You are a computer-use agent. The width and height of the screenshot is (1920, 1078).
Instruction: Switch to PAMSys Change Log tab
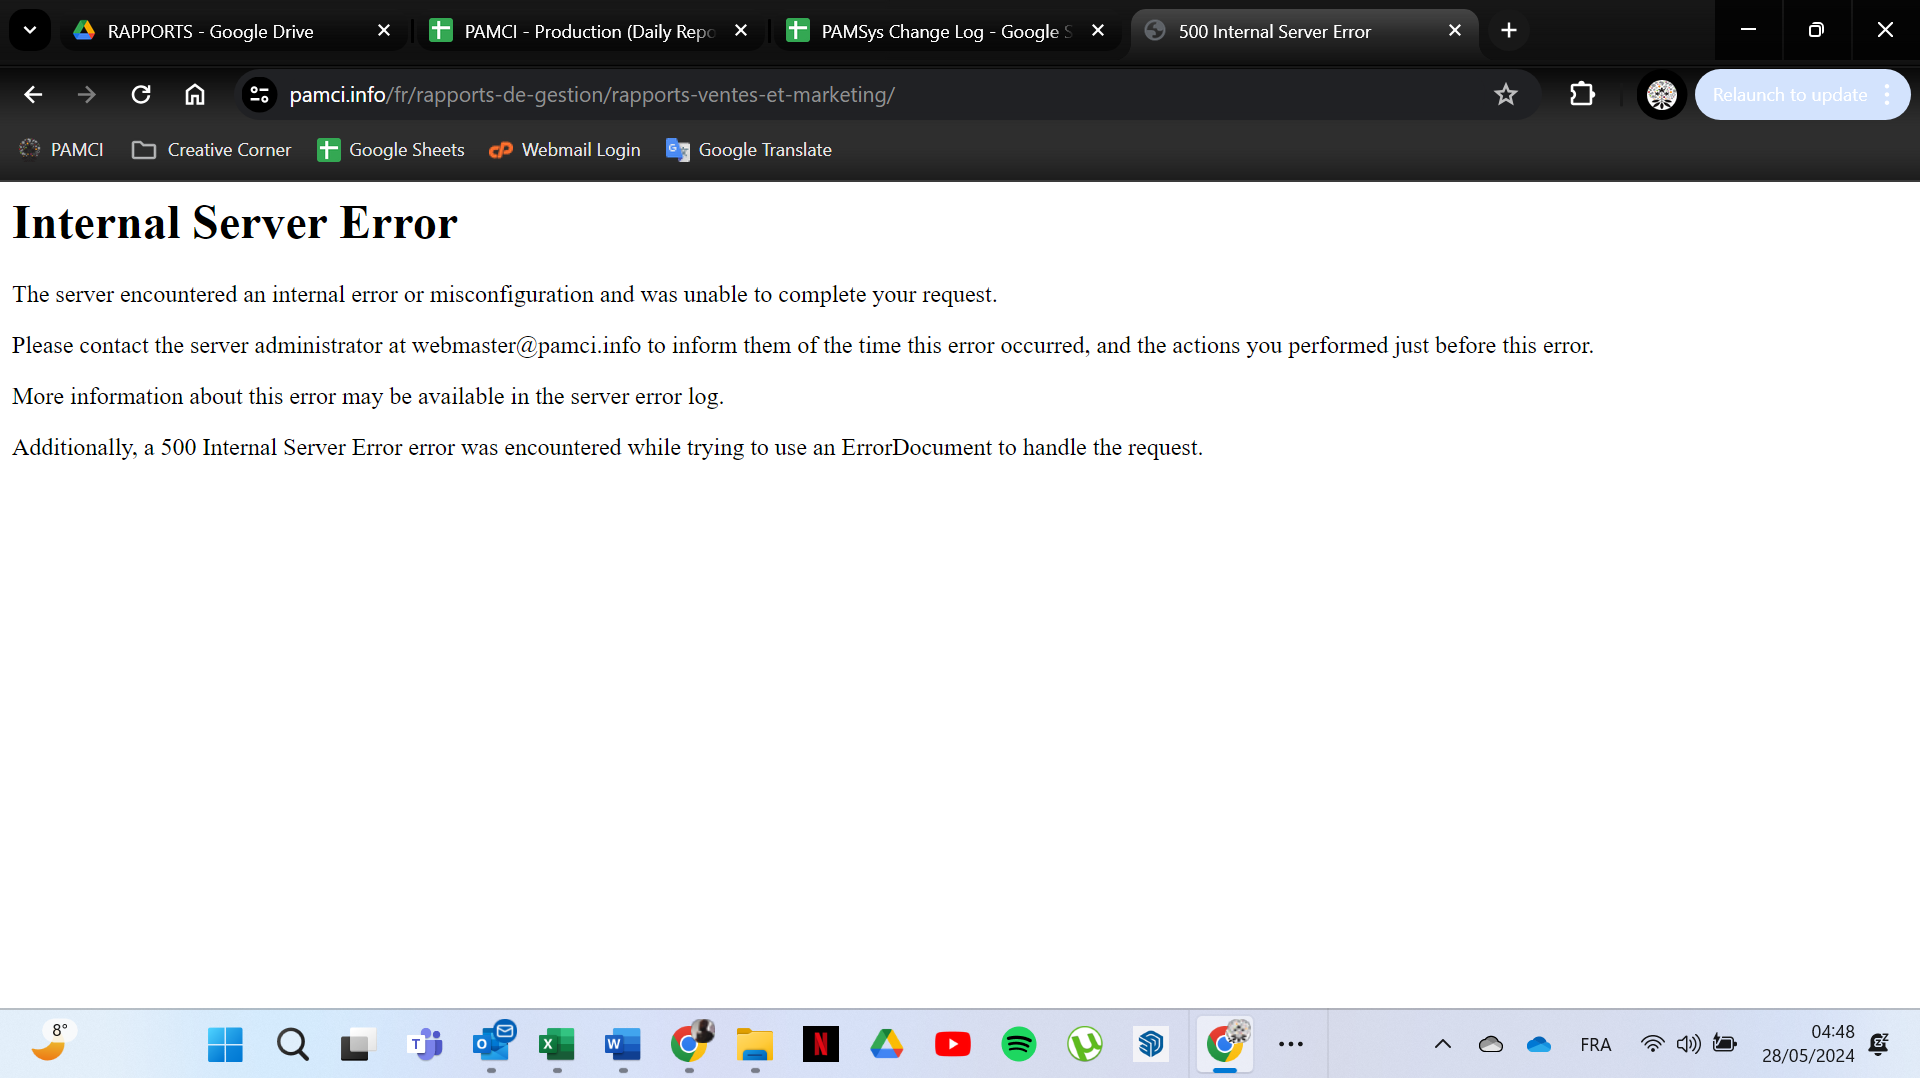947,31
